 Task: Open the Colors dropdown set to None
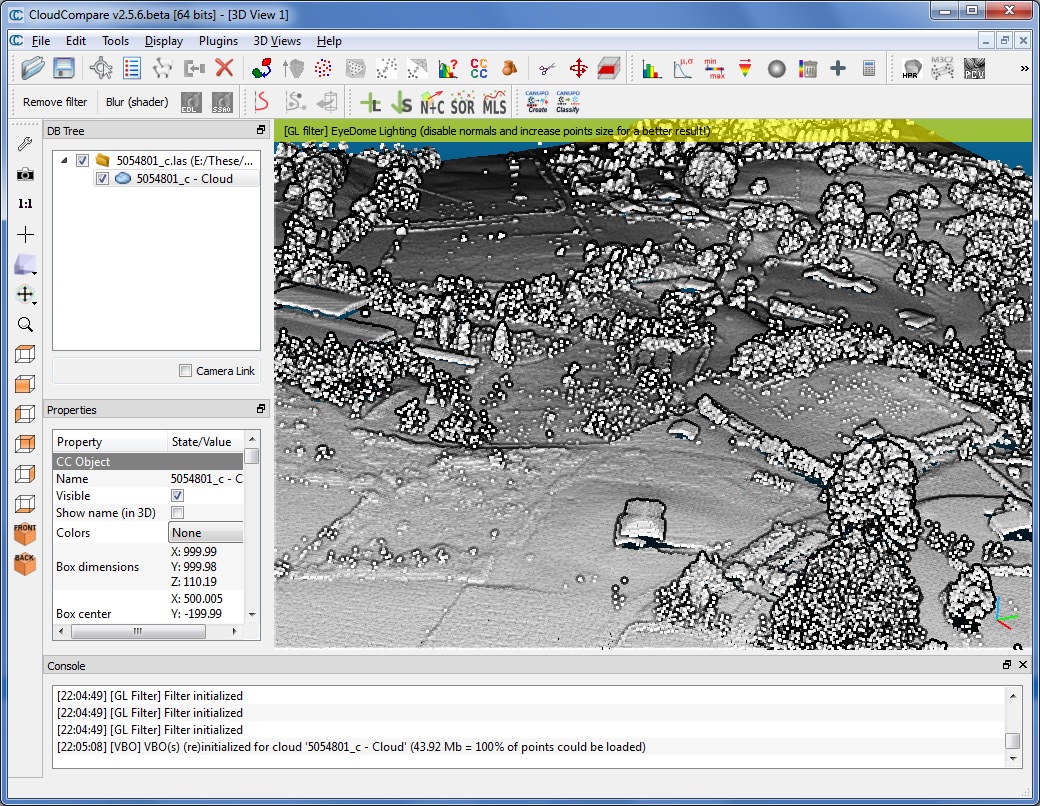coord(206,533)
